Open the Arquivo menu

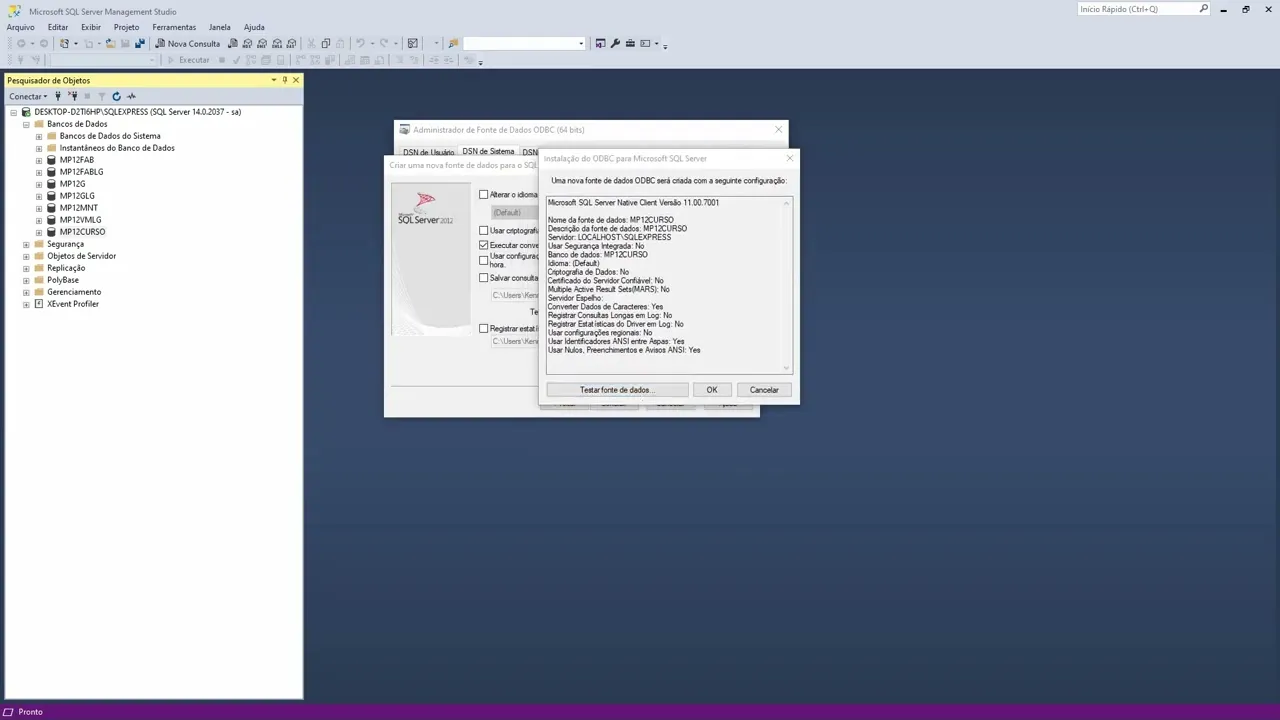point(20,27)
